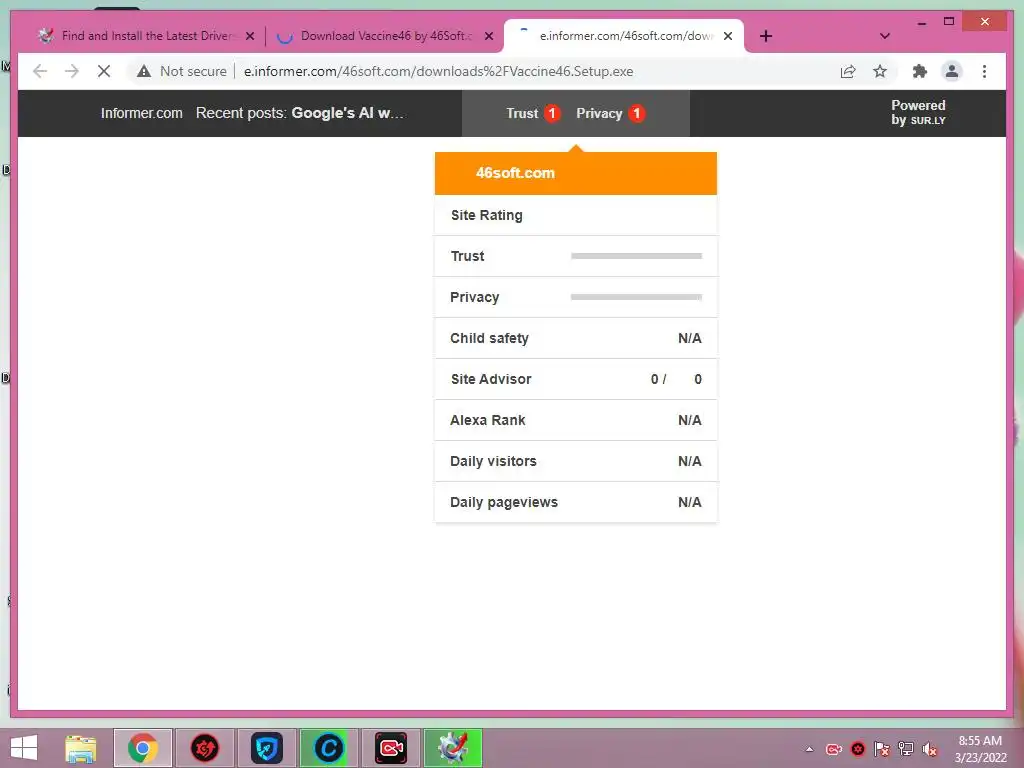Viewport: 1024px width, 768px height.
Task: Close the e.informer.com tab
Action: [728, 36]
